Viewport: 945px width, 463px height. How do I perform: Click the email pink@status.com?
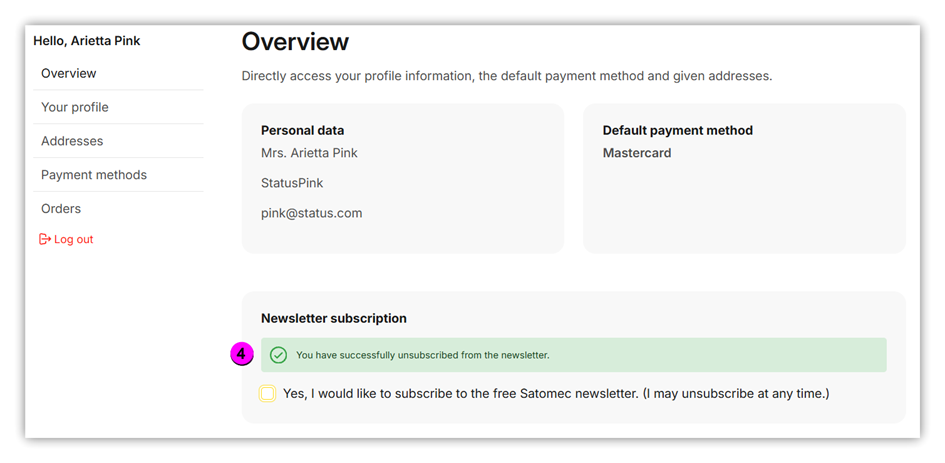click(311, 213)
